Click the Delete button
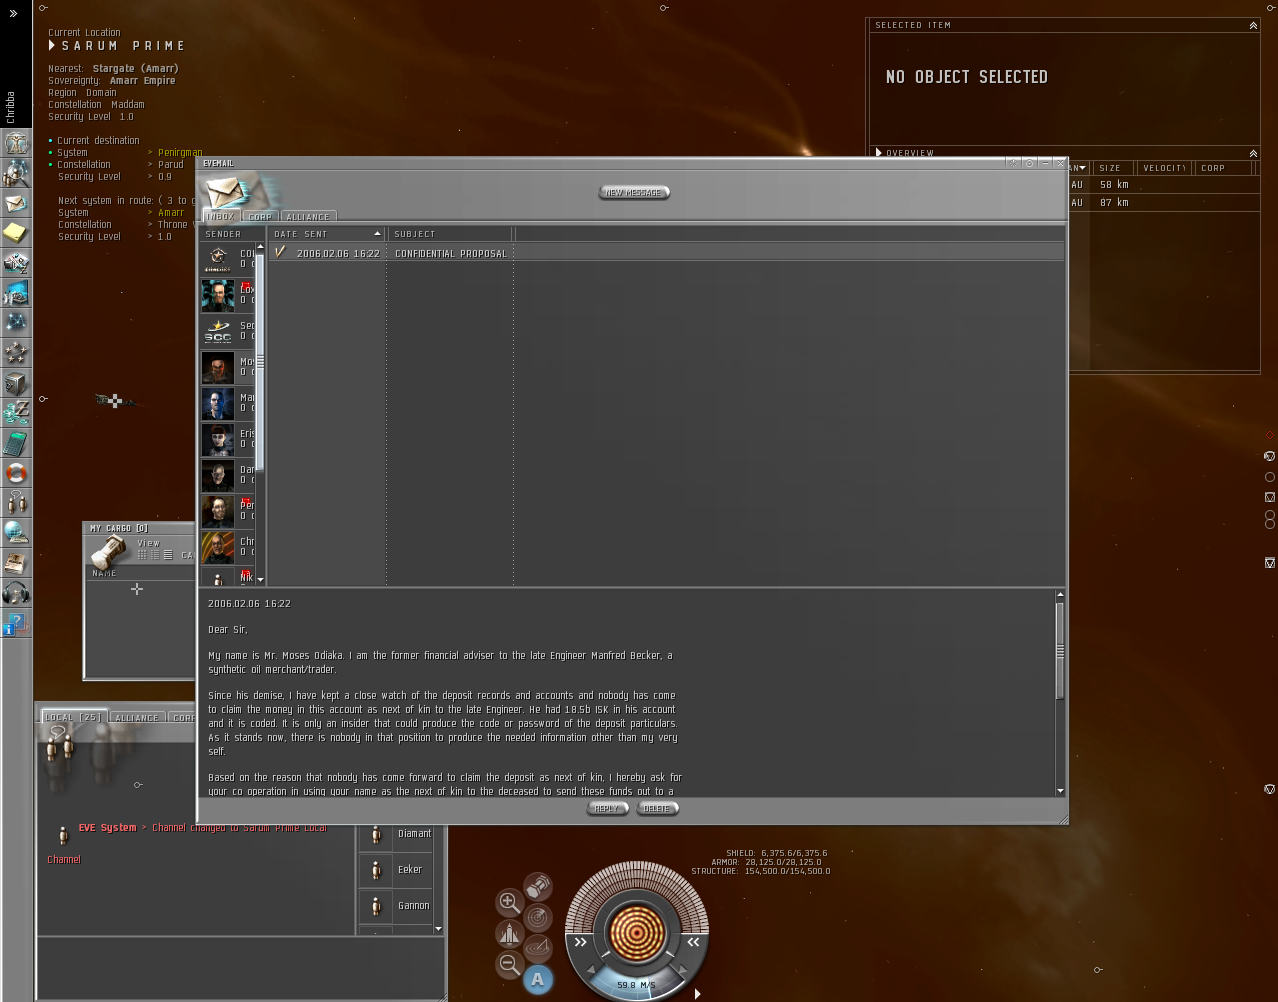1278x1002 pixels. (x=657, y=808)
